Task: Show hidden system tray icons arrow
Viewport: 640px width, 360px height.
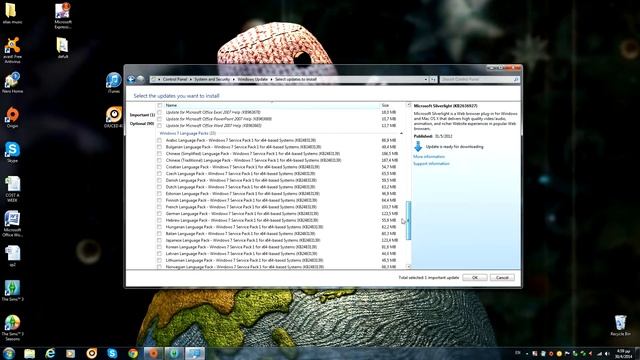Action: [x=527, y=353]
